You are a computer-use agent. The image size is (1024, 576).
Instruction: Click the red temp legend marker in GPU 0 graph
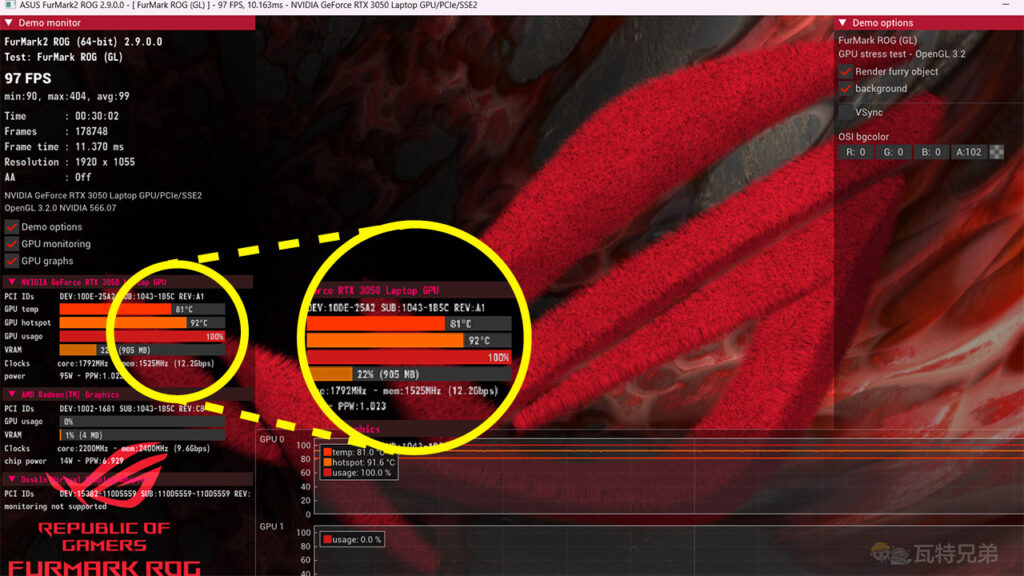(327, 452)
